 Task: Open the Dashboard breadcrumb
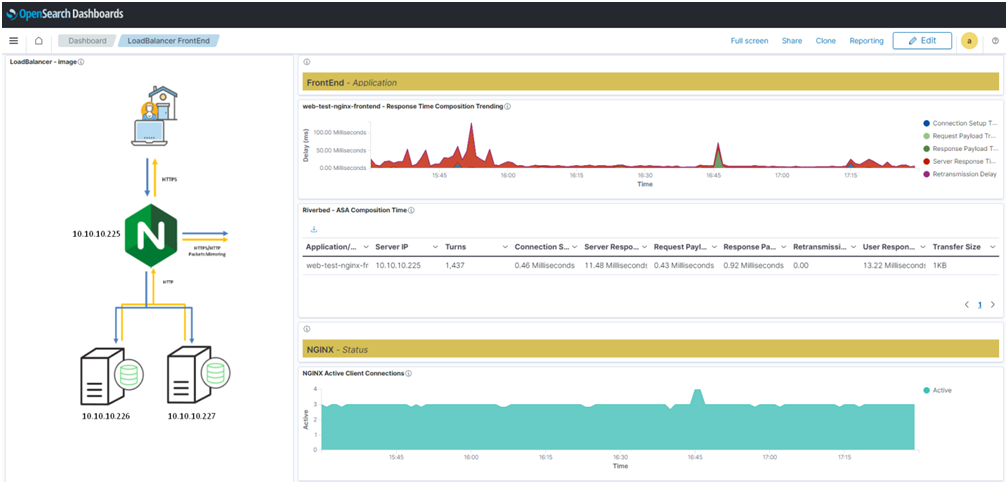(87, 40)
